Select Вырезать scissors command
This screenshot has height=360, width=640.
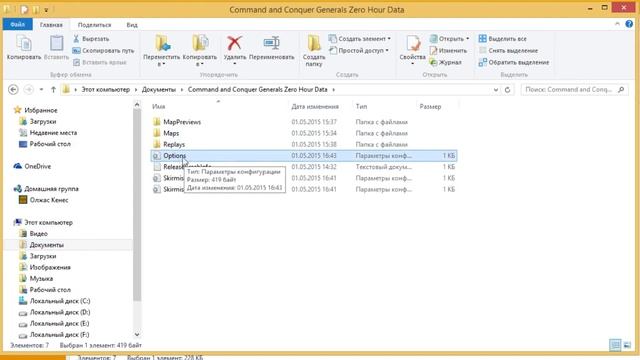(91, 39)
